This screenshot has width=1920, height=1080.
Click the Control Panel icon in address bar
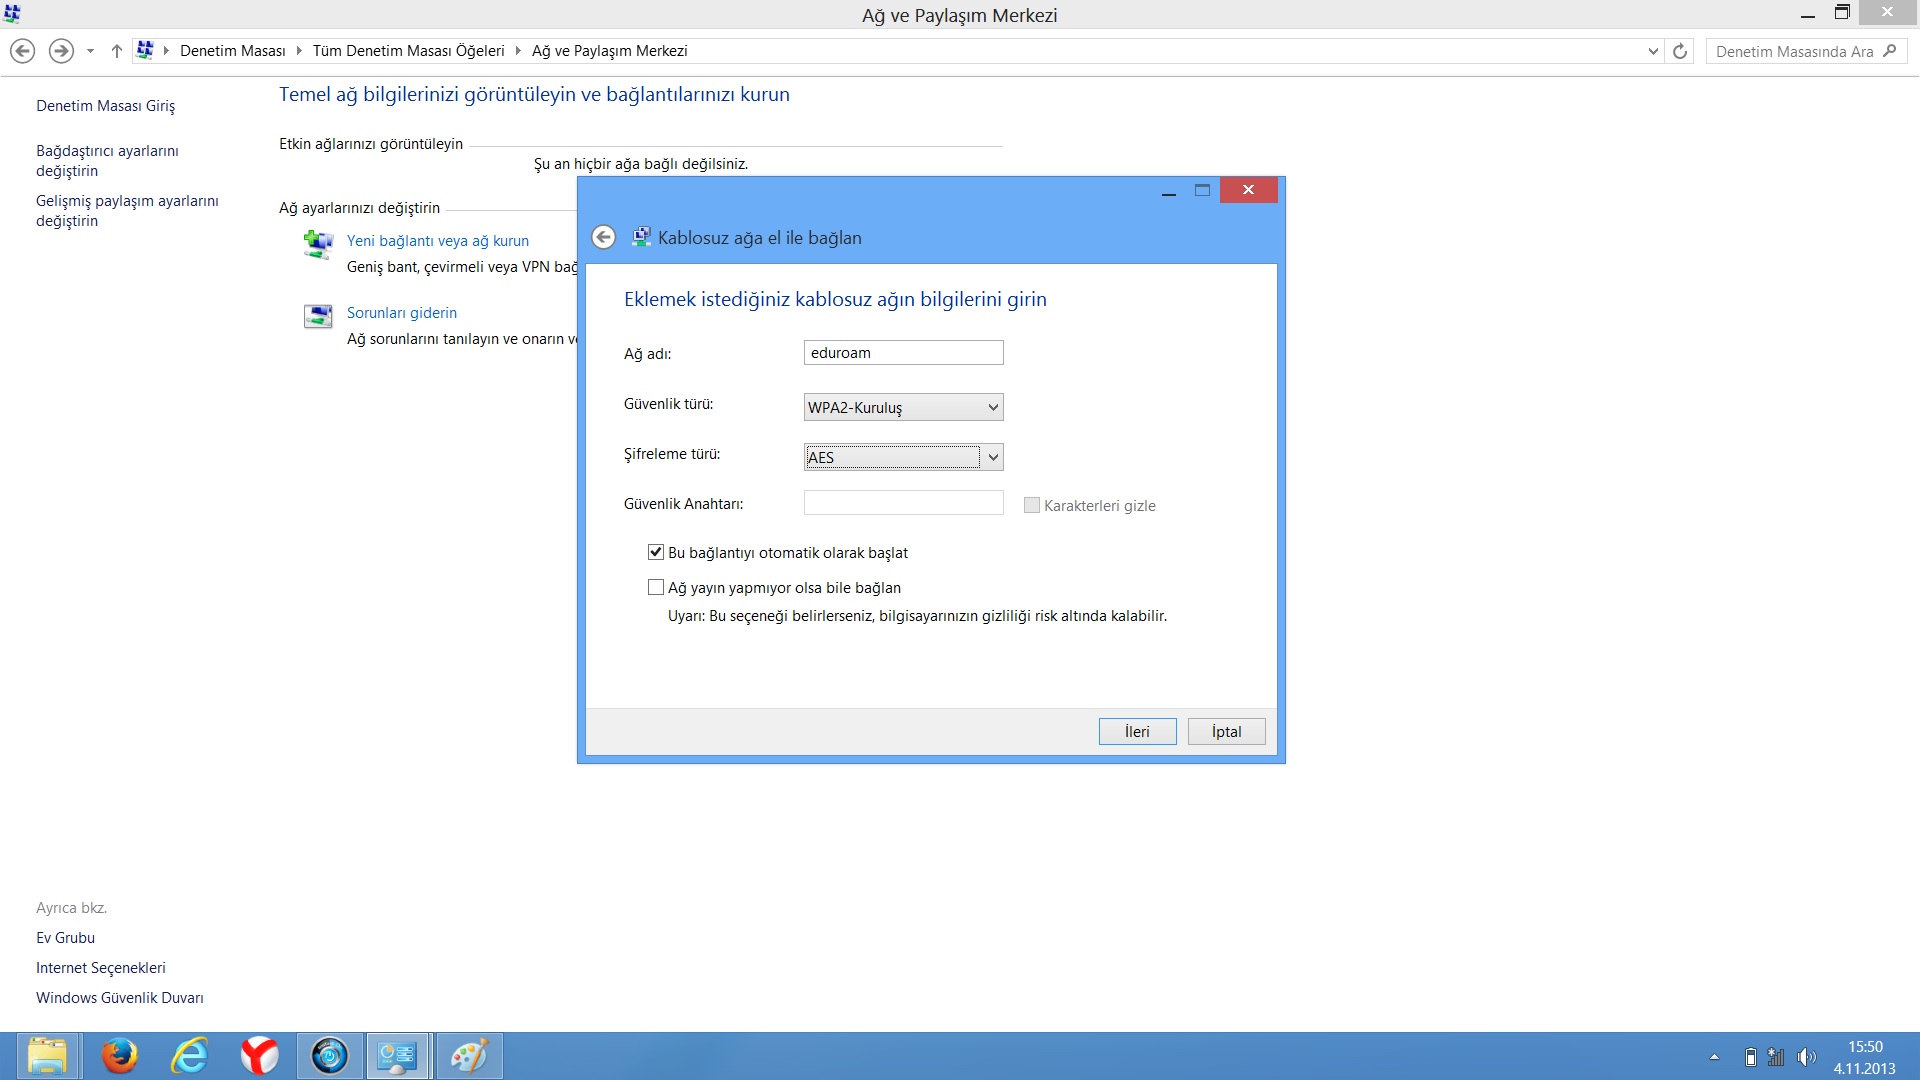(x=145, y=50)
